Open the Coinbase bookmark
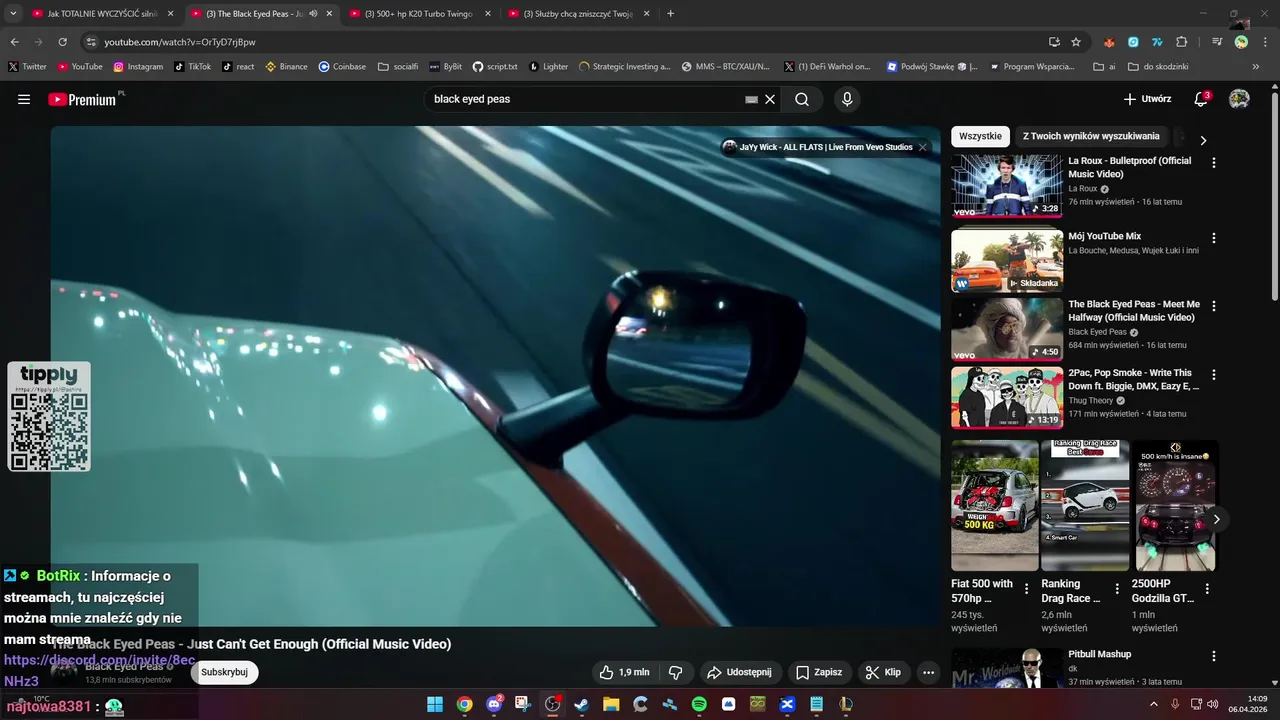This screenshot has height=720, width=1280. coord(342,67)
